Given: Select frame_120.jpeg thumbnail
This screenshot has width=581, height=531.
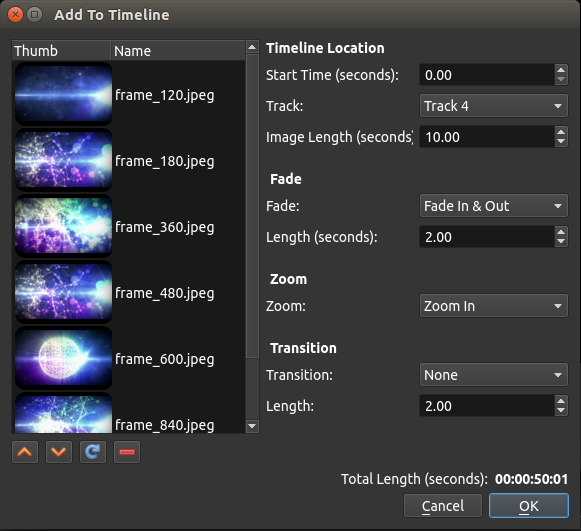Looking at the screenshot, I should tap(63, 94).
